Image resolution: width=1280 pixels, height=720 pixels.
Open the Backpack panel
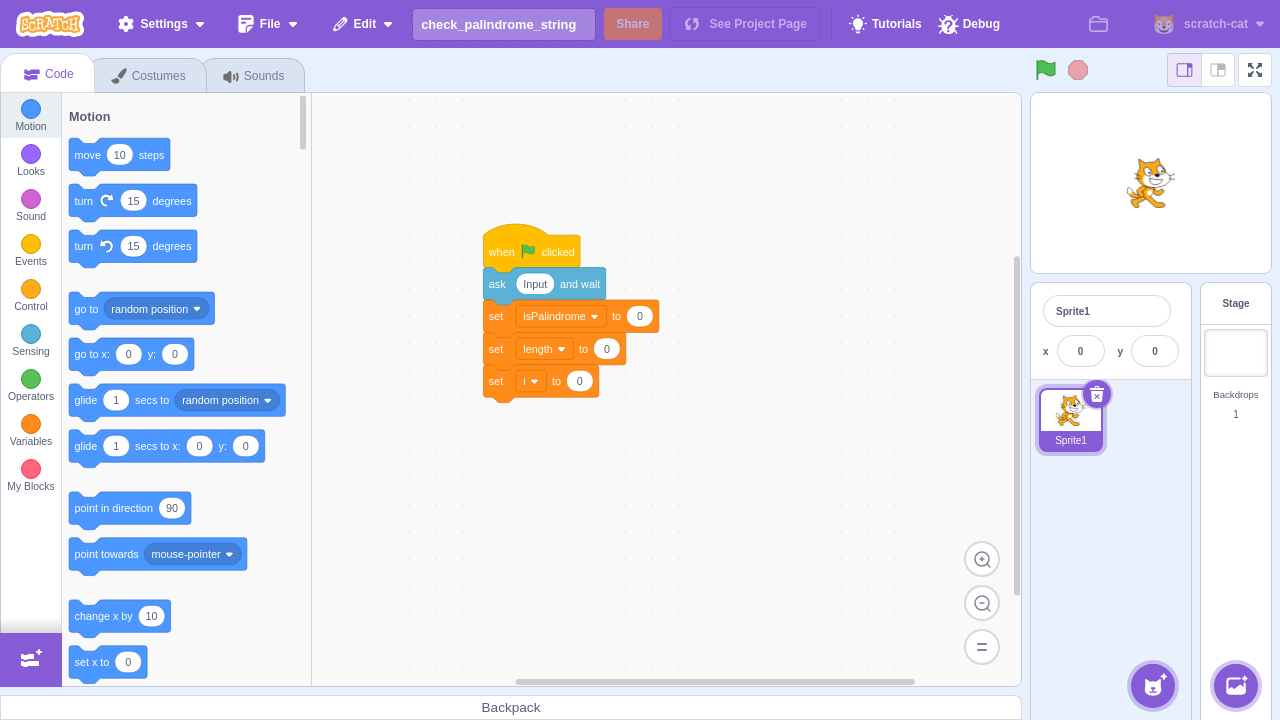click(511, 707)
